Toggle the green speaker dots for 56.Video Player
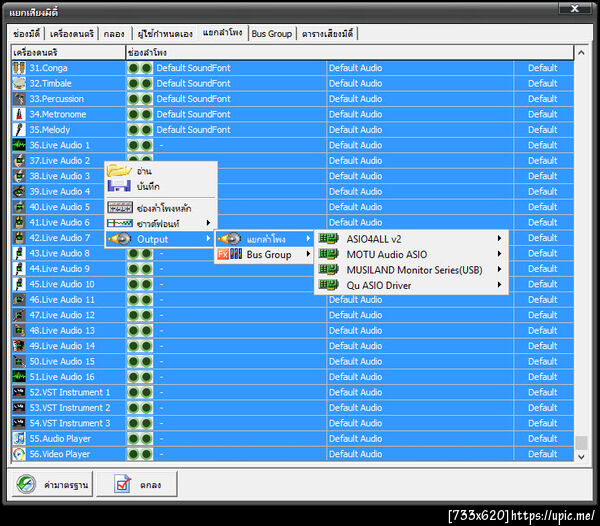The height and width of the screenshot is (526, 600). [140, 454]
